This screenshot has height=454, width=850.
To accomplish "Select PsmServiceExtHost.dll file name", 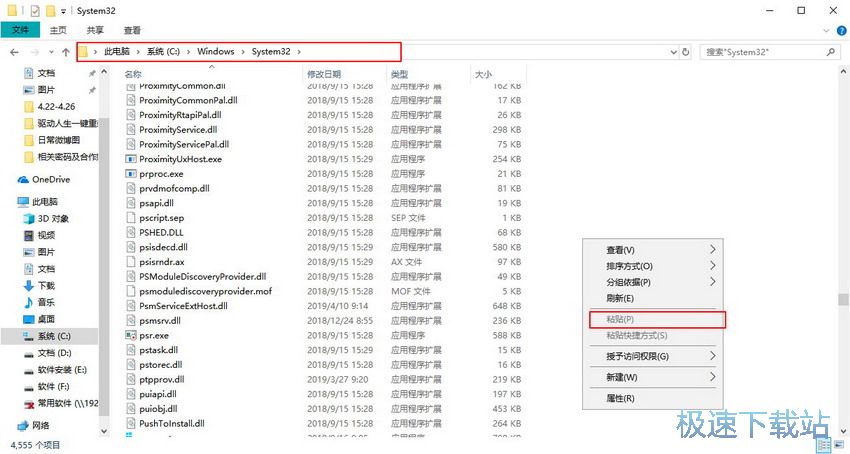I will (x=183, y=305).
